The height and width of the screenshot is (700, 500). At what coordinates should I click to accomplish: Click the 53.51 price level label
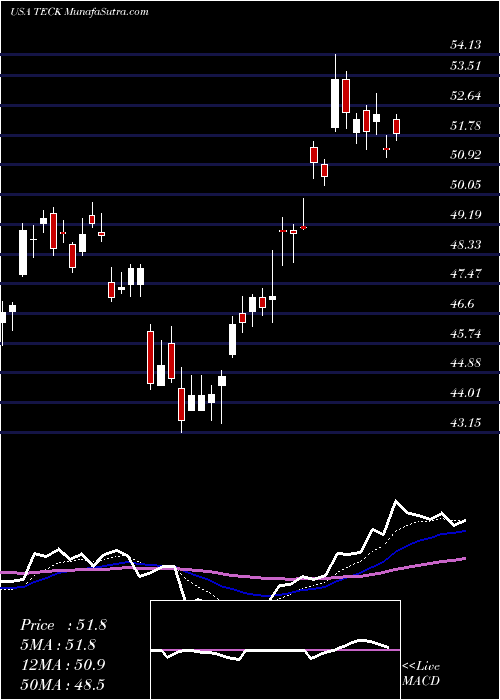tap(466, 66)
